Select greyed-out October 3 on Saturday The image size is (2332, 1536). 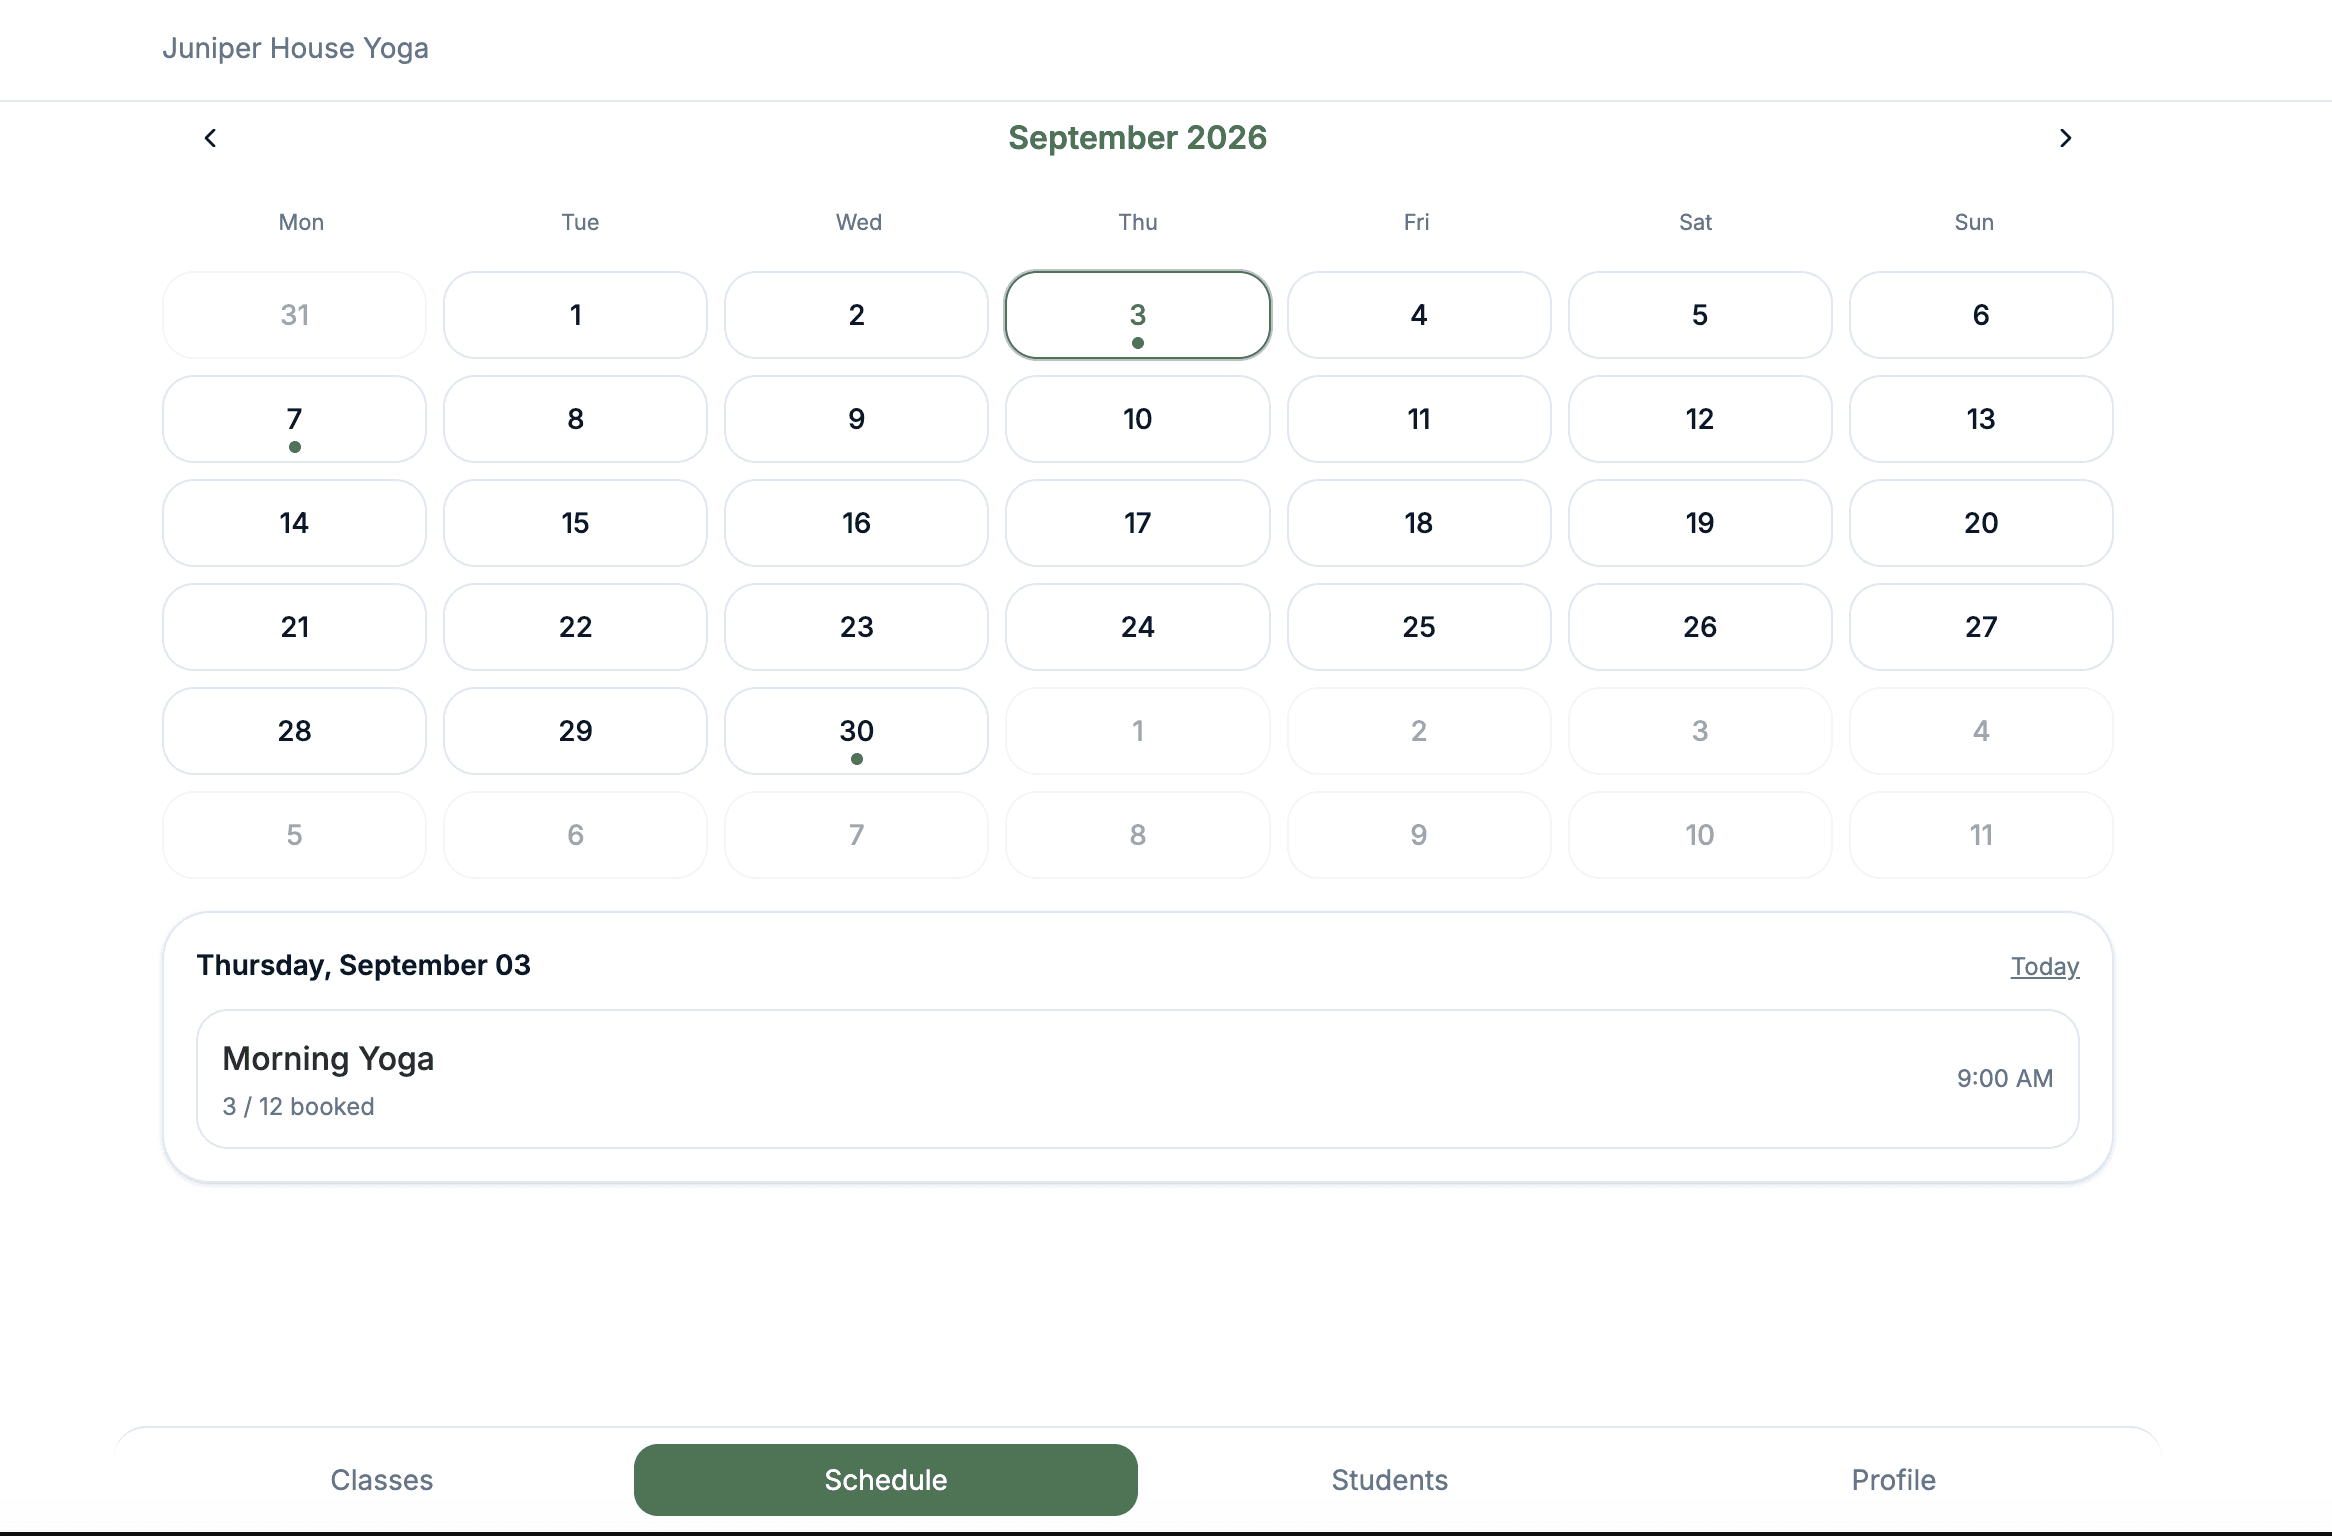(1700, 731)
